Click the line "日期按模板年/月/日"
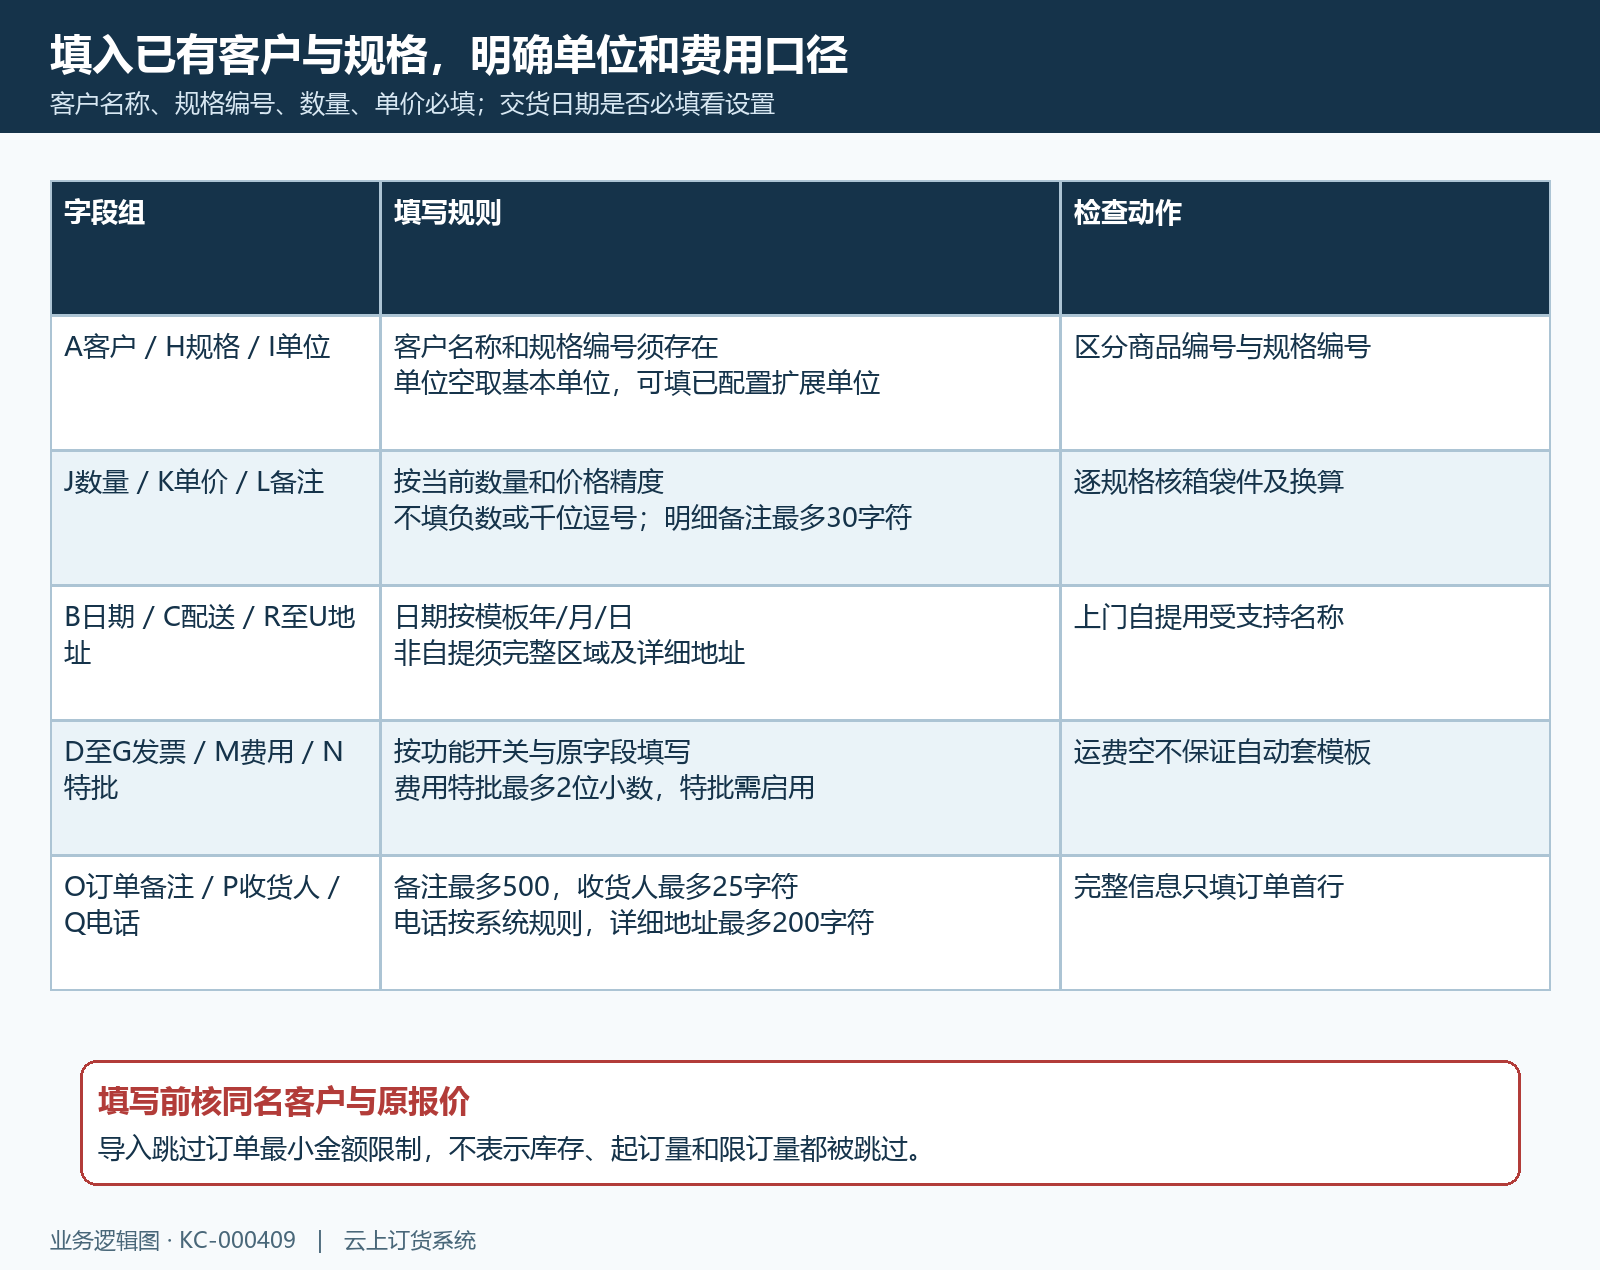This screenshot has height=1270, width=1600. 513,617
